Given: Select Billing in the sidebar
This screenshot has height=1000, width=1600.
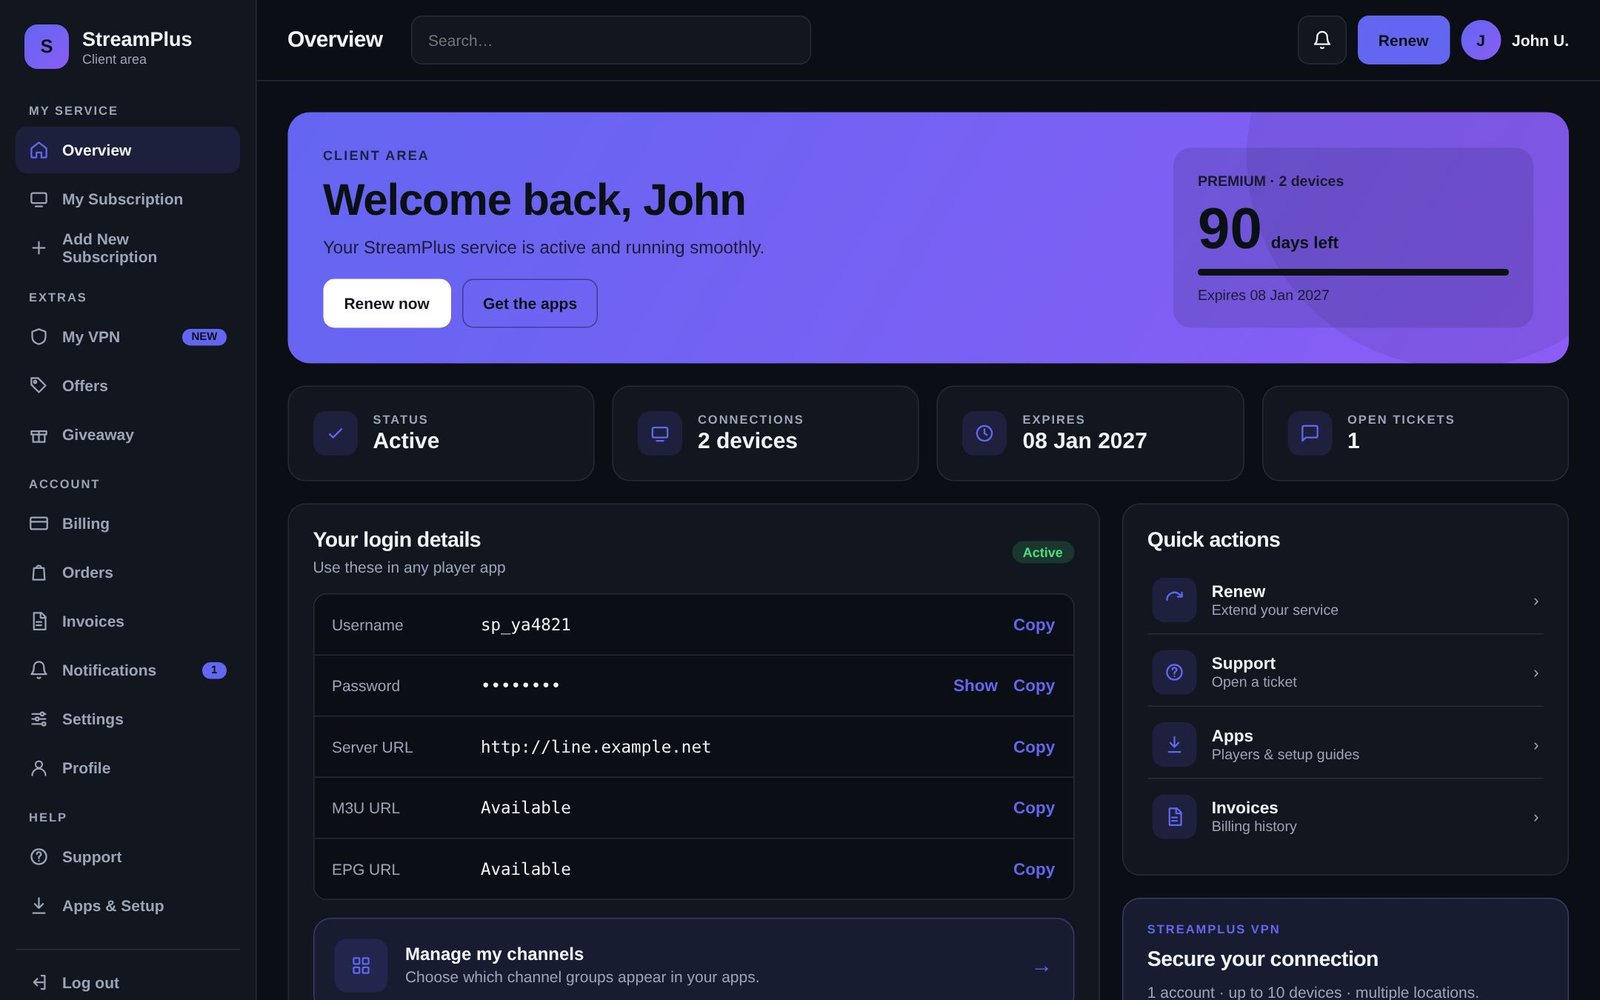Looking at the screenshot, I should click(x=127, y=523).
